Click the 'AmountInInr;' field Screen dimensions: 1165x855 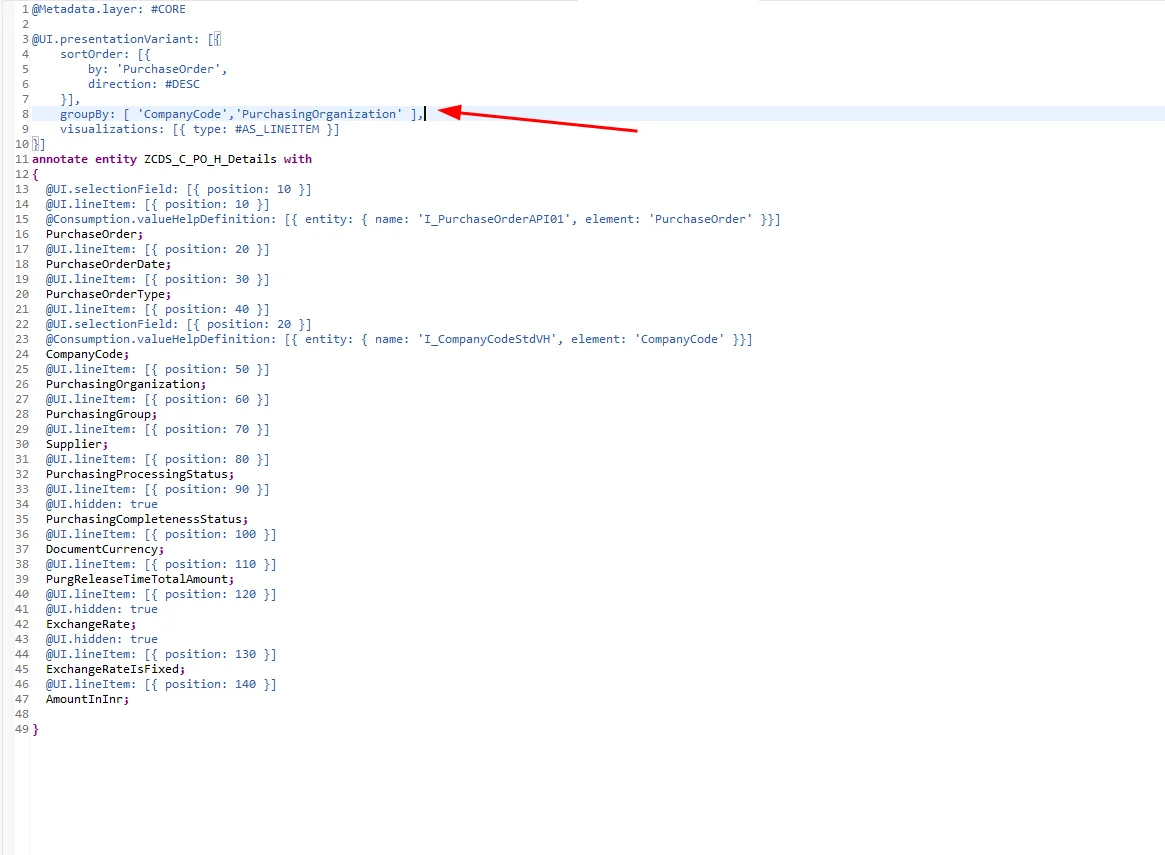(x=88, y=699)
